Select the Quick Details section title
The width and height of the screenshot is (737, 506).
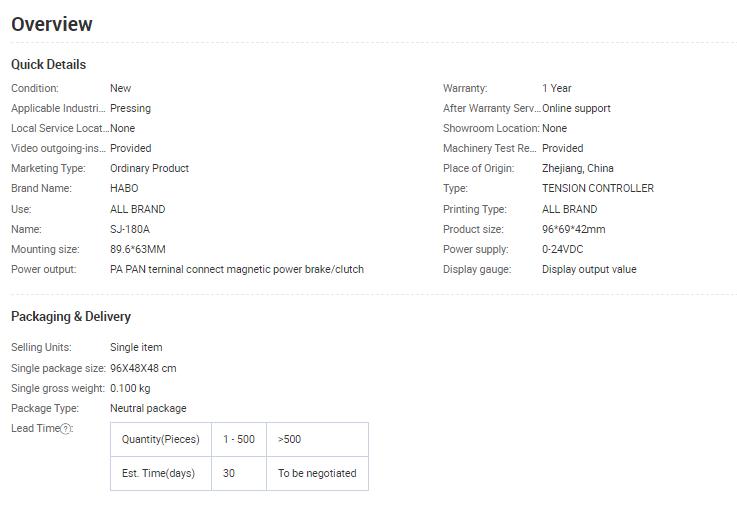48,64
